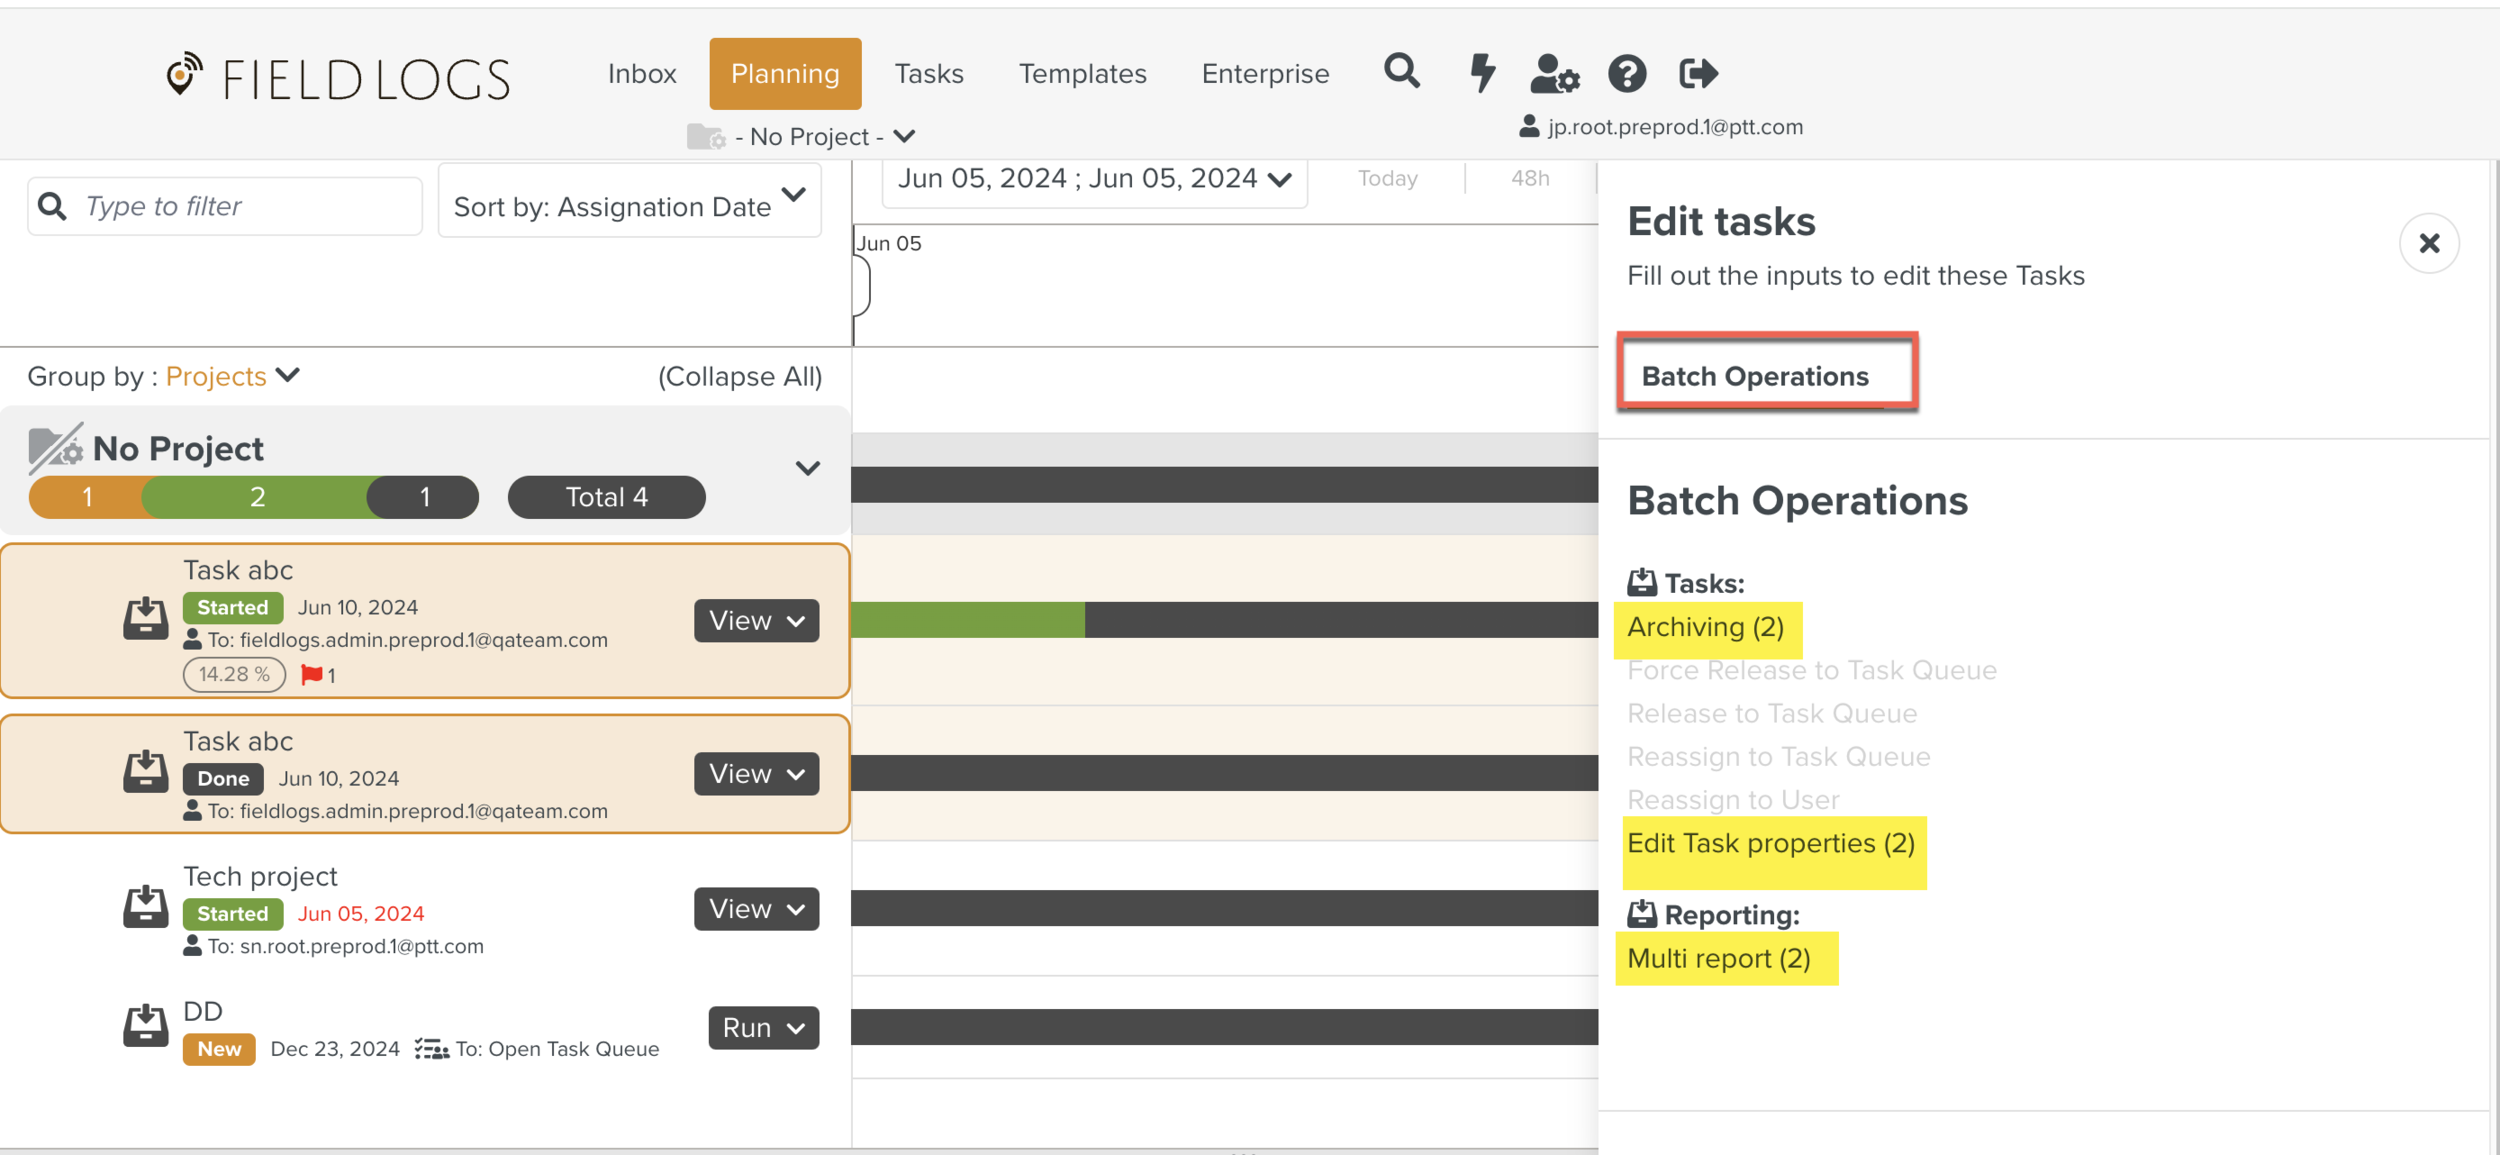Select the Archiving (2) operation link
The image size is (2500, 1155).
pyautogui.click(x=1705, y=627)
